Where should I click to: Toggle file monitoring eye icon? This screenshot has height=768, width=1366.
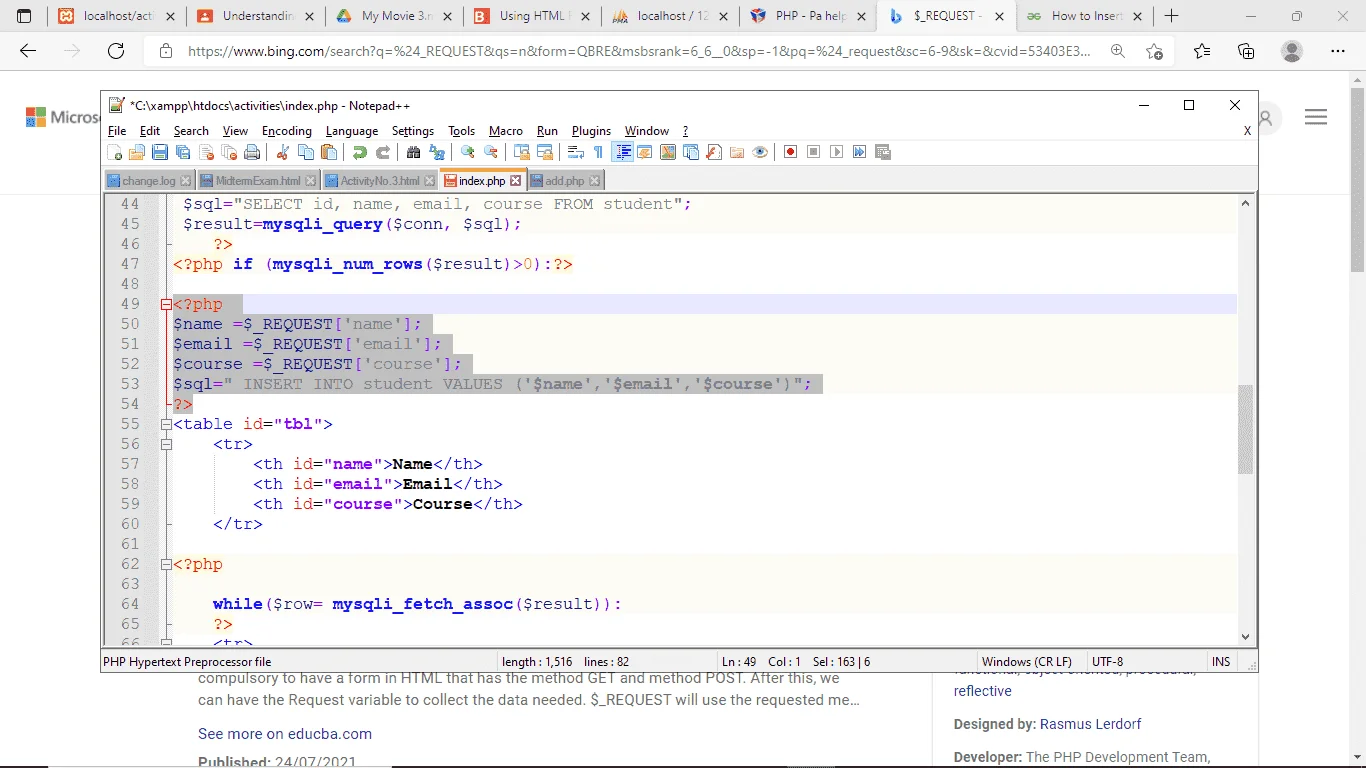(760, 152)
